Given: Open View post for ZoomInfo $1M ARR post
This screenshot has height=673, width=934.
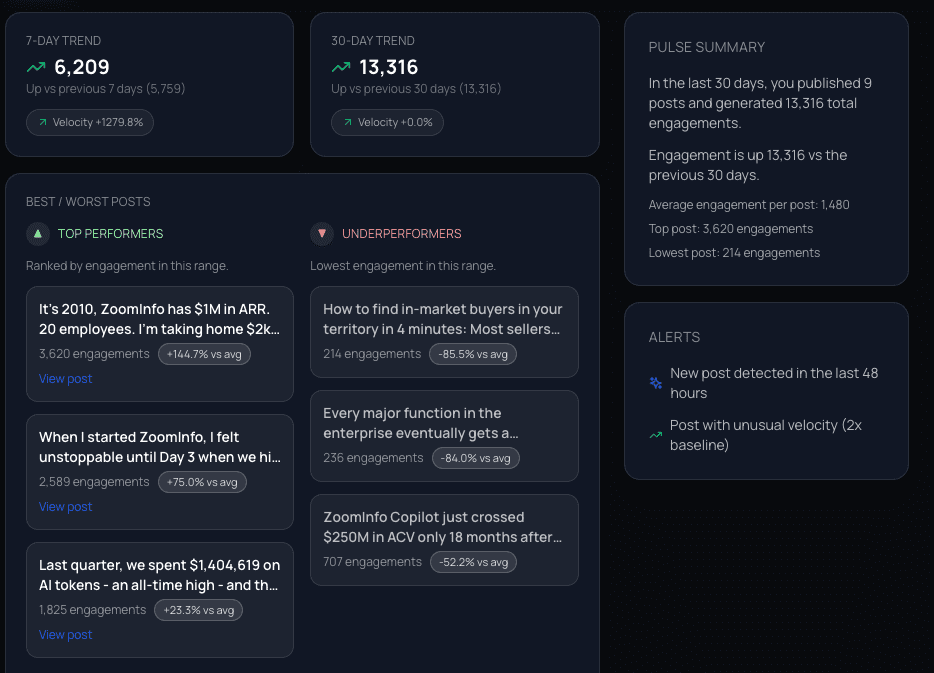Looking at the screenshot, I should tap(65, 379).
